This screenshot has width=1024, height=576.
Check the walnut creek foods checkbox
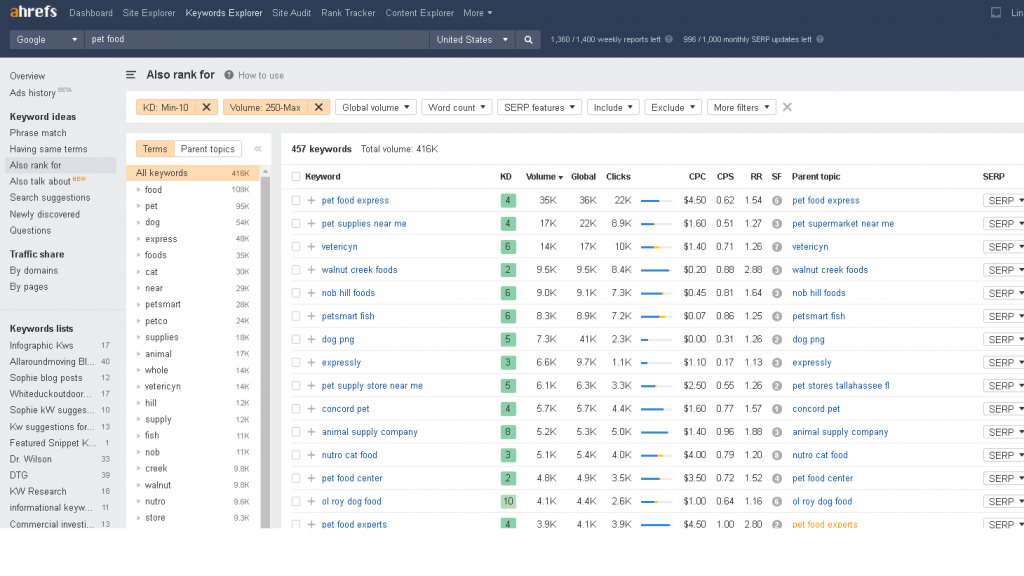(296, 270)
